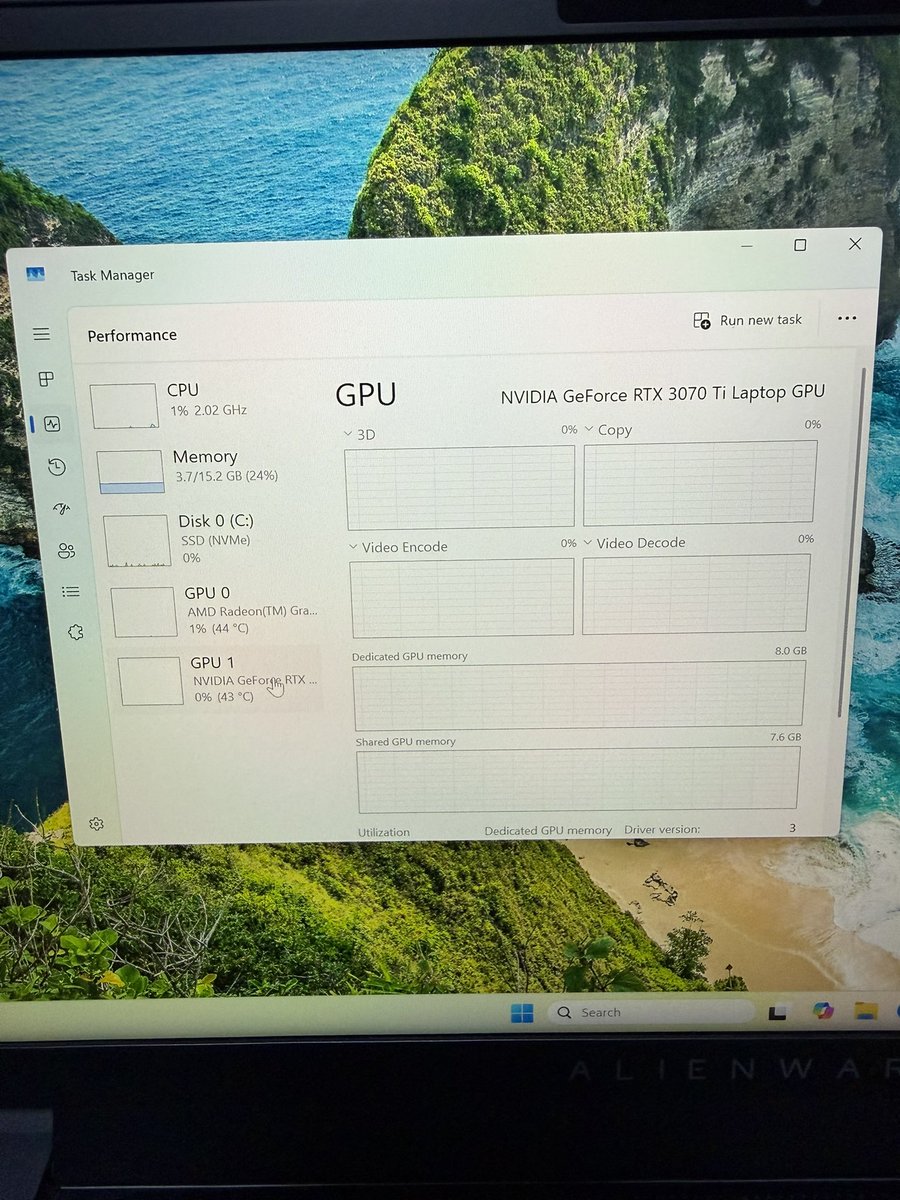Maximize the Task Manager window
900x1200 pixels.
click(800, 245)
